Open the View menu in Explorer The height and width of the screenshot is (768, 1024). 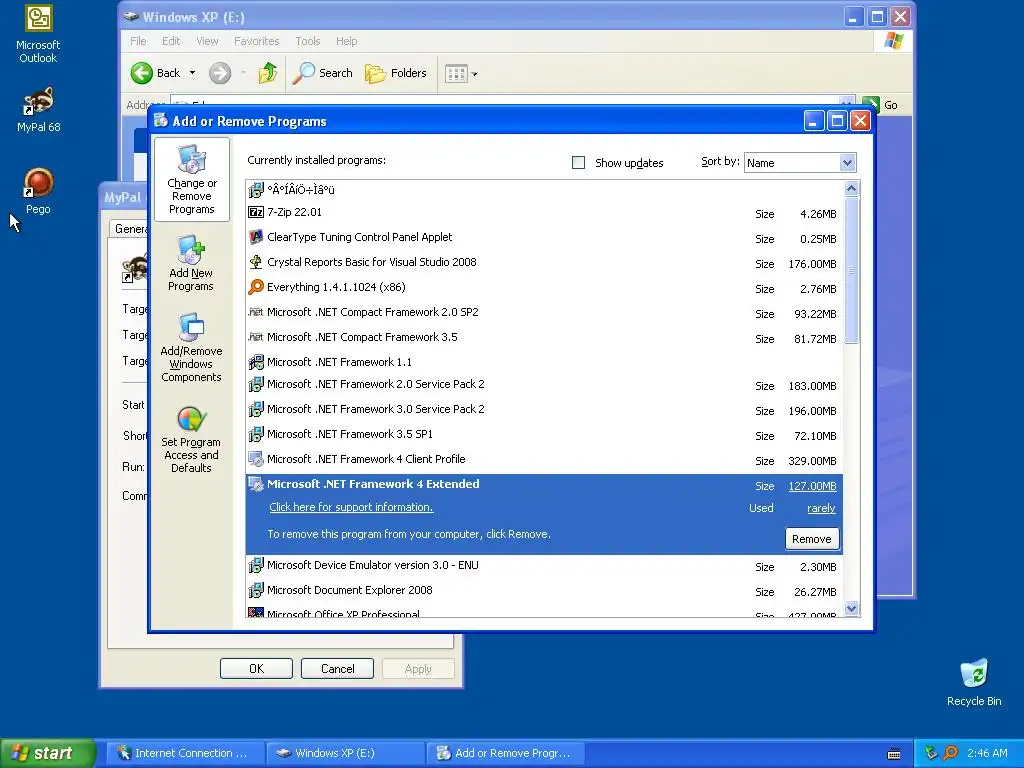click(x=208, y=41)
